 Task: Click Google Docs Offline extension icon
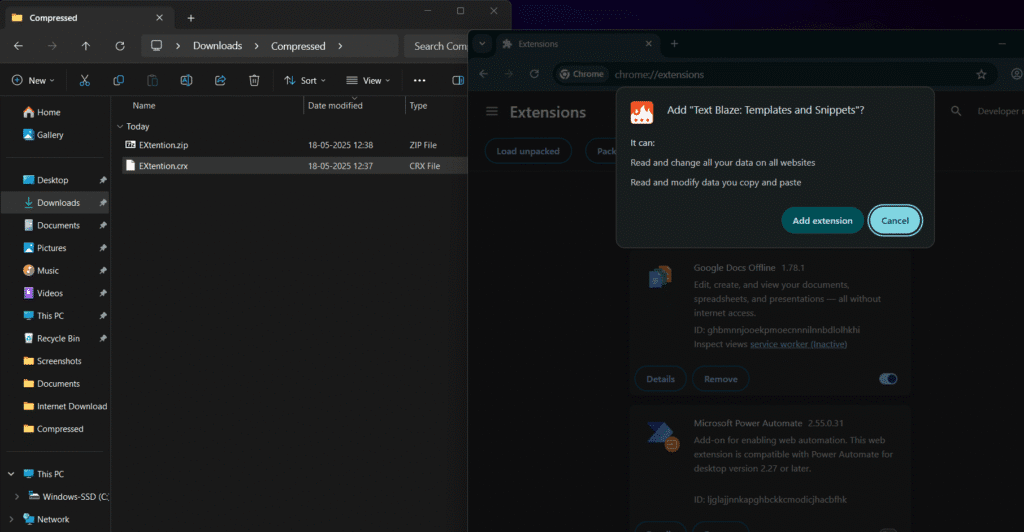[x=660, y=277]
